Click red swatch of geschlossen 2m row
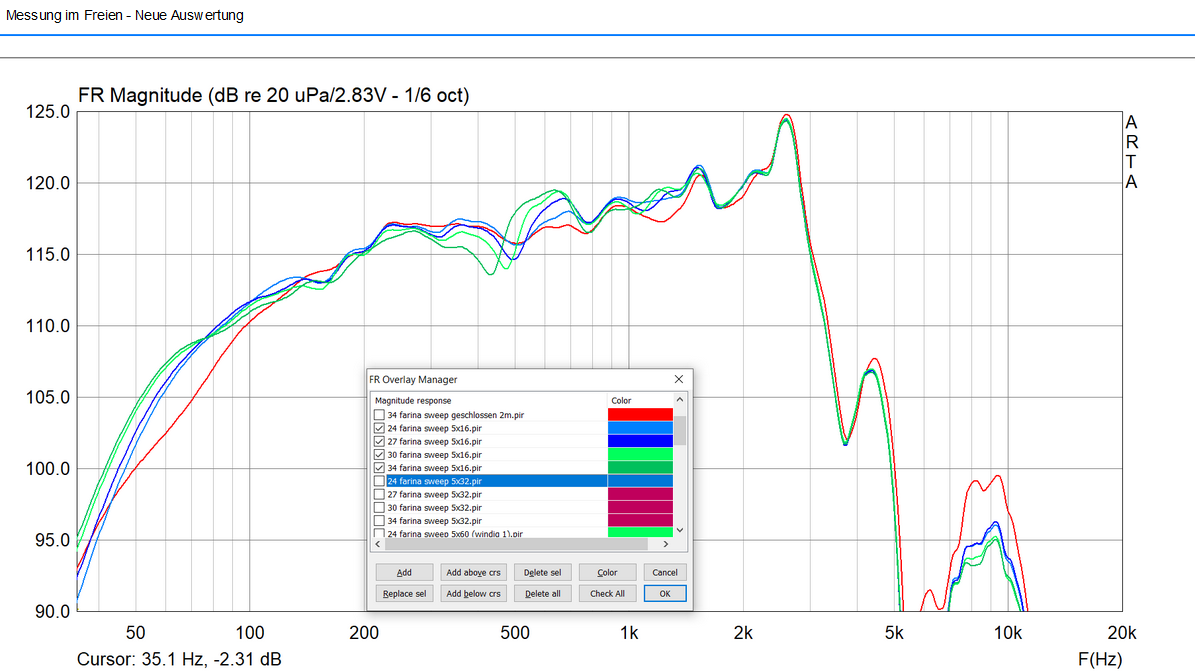Screen dimensions: 1195x672 640,414
